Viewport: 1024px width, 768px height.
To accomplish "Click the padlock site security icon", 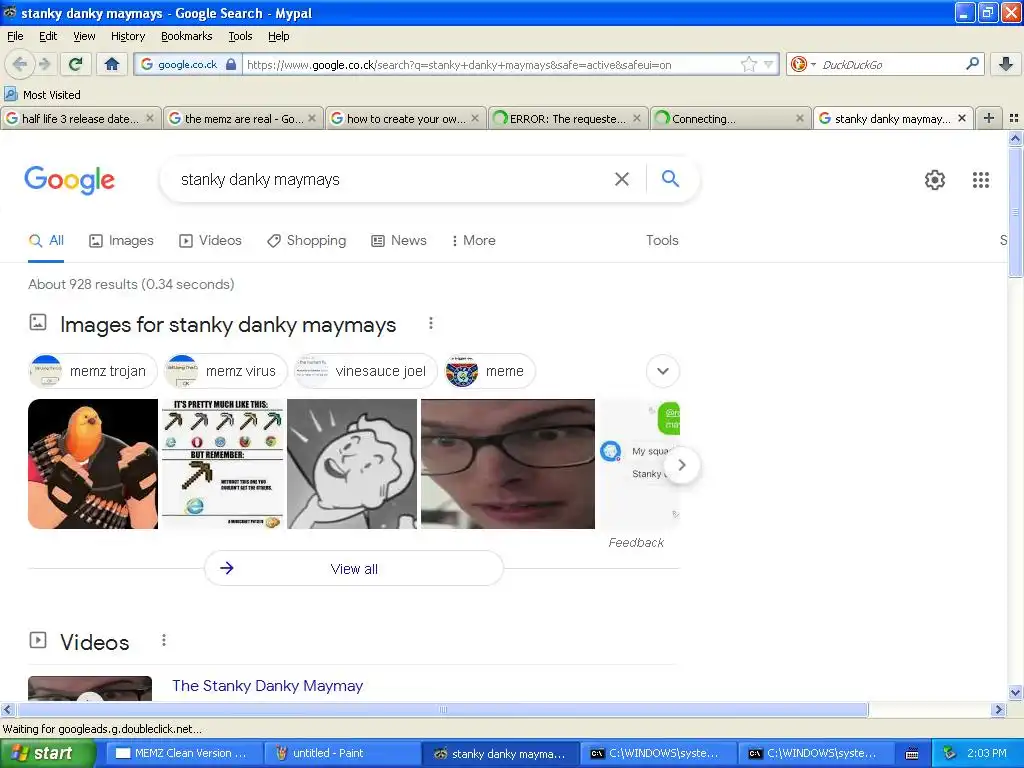I will [231, 65].
